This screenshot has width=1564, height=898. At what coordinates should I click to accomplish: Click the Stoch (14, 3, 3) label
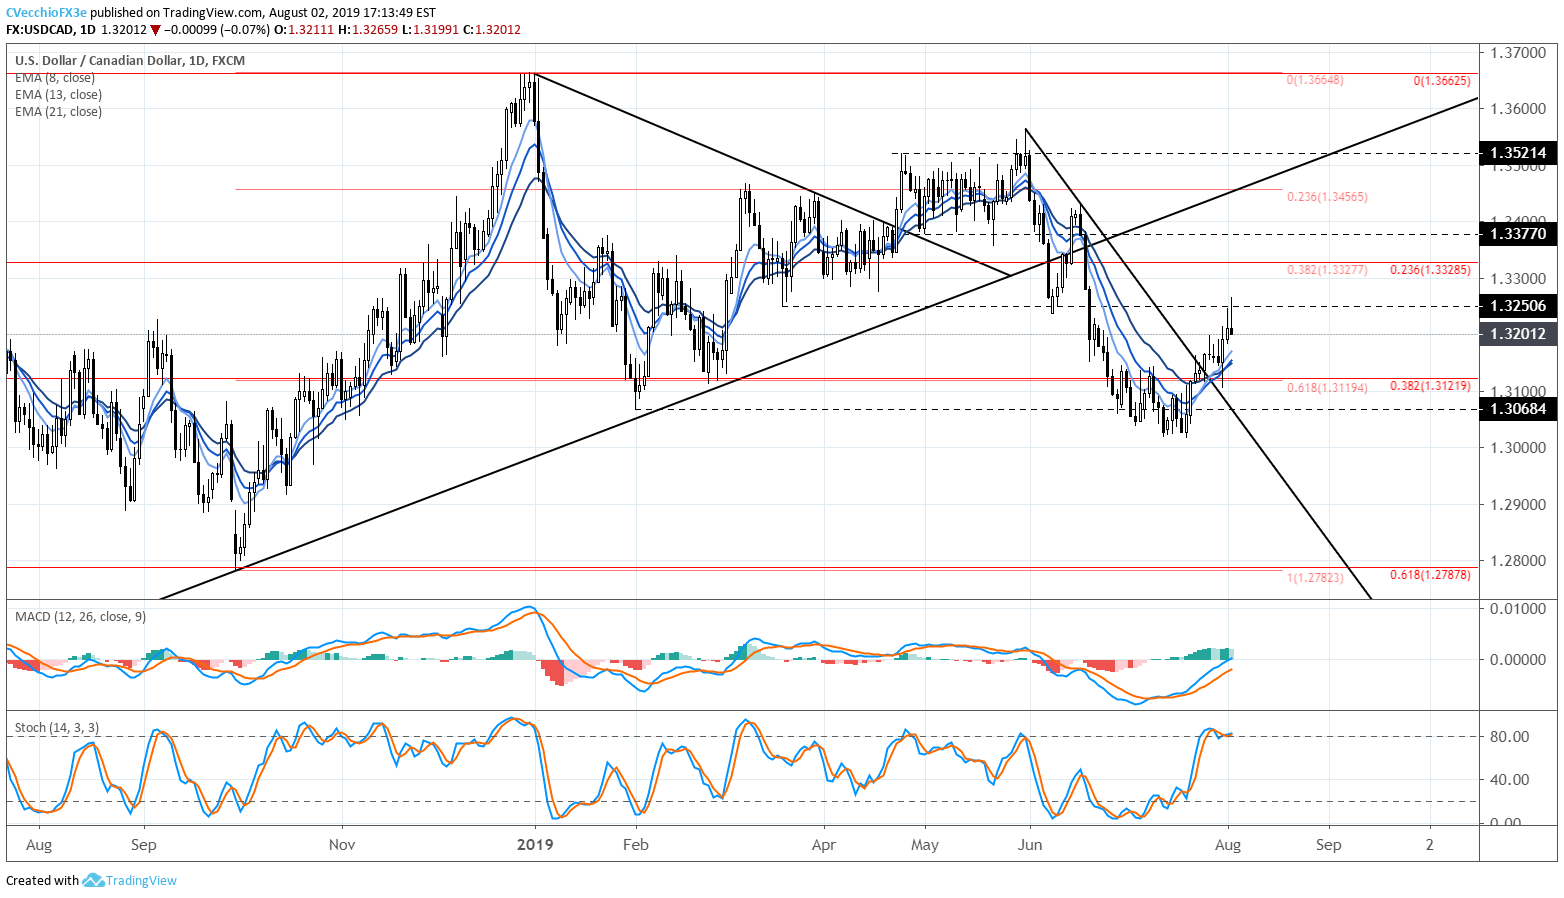pyautogui.click(x=57, y=728)
